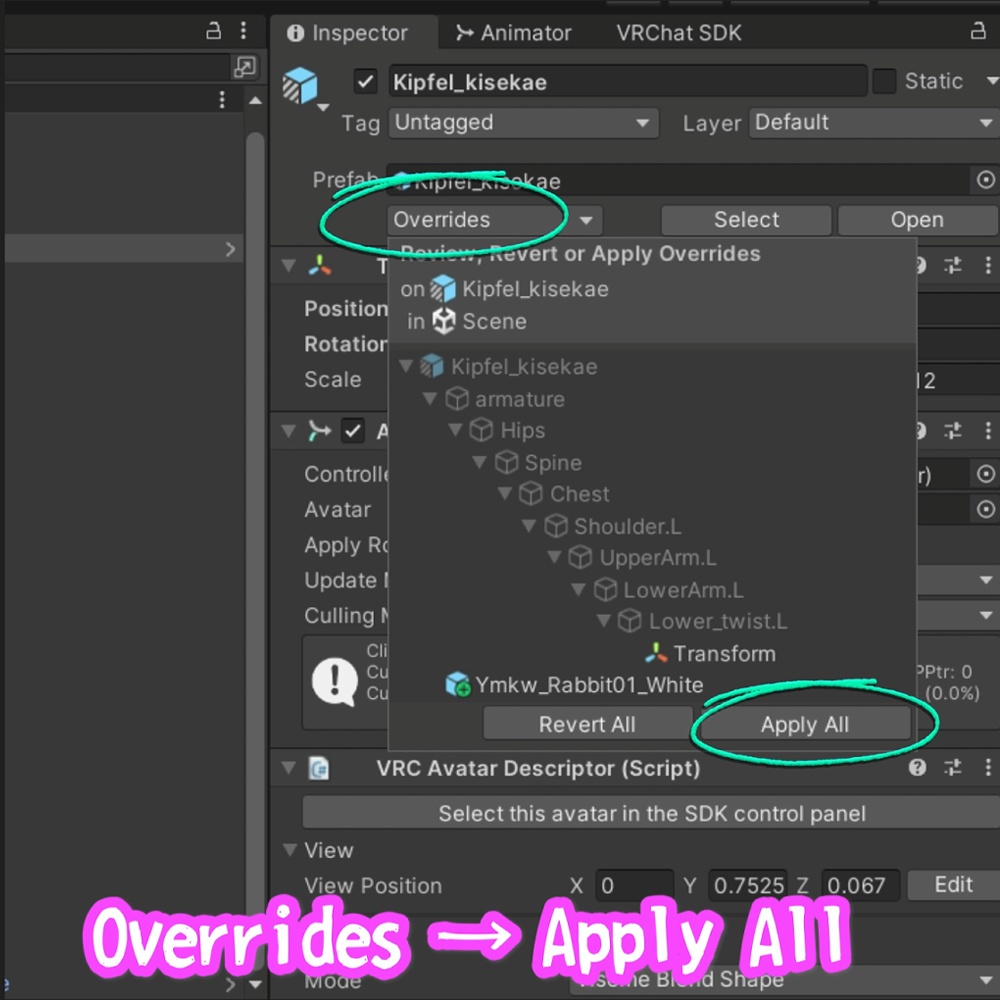Open the Animator tab
The width and height of the screenshot is (1000, 1000).
pos(513,33)
